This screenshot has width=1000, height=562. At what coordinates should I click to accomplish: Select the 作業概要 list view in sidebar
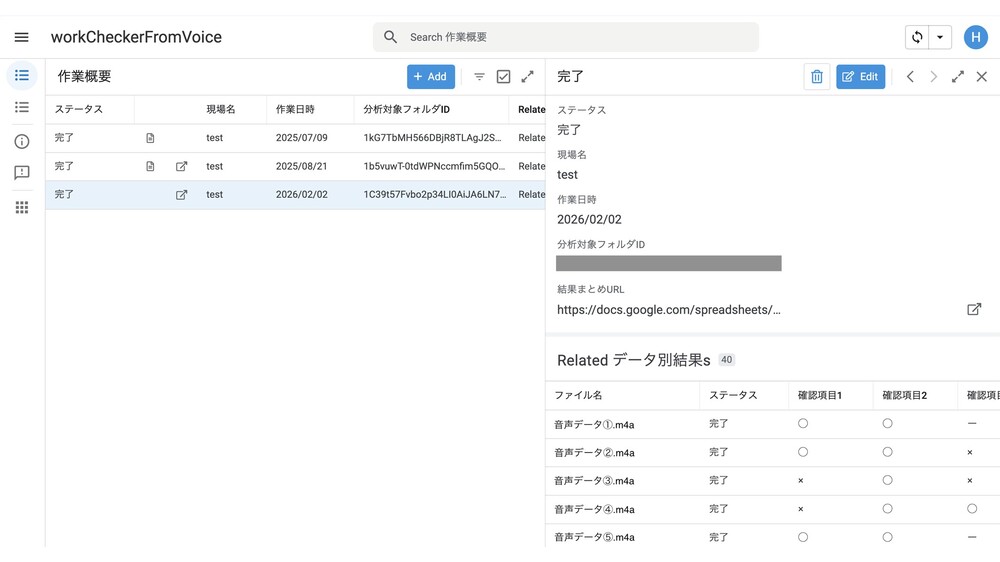click(x=22, y=76)
